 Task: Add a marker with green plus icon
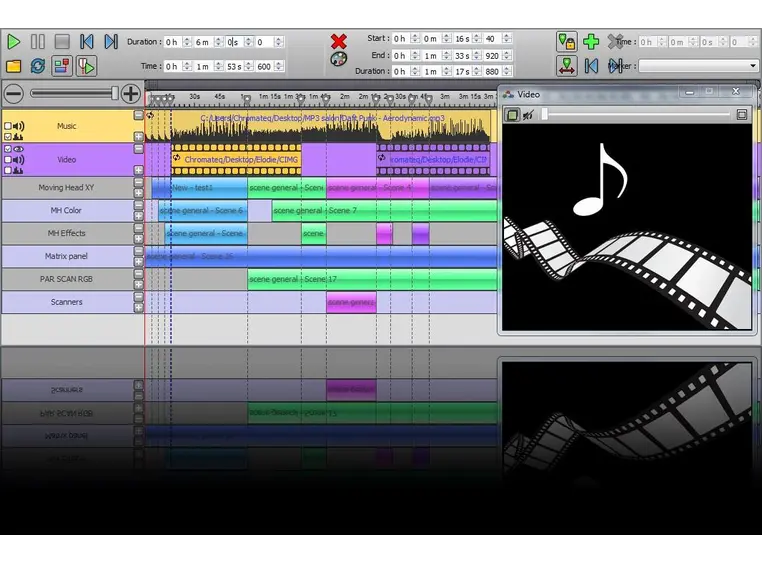coord(591,42)
